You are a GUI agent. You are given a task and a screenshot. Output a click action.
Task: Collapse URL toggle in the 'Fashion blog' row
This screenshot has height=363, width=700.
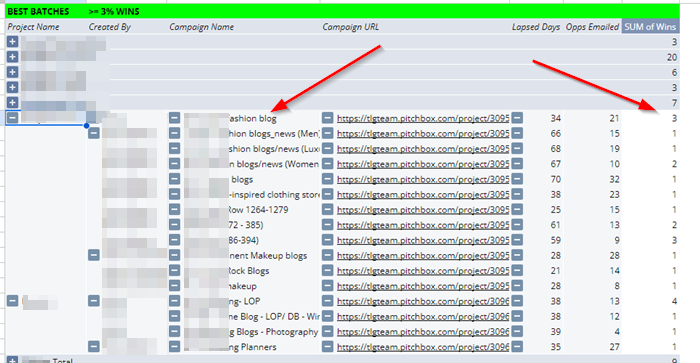(328, 118)
